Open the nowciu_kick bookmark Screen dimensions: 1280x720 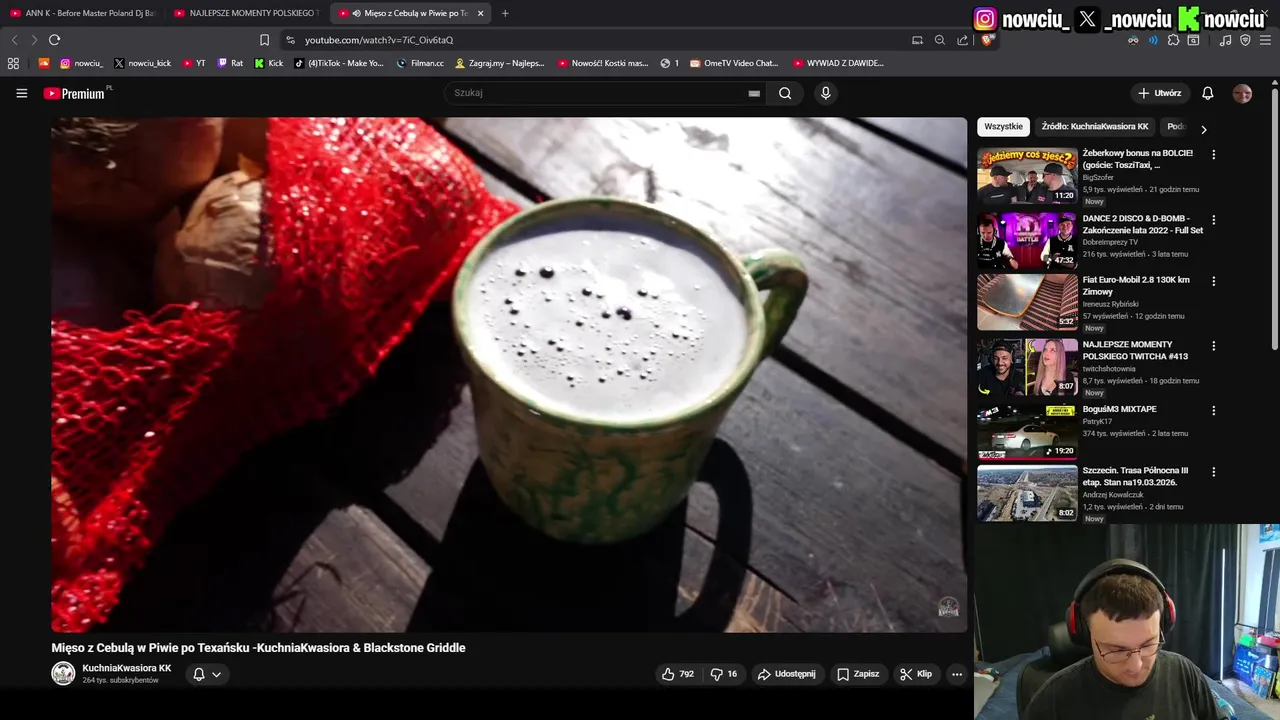pyautogui.click(x=142, y=63)
